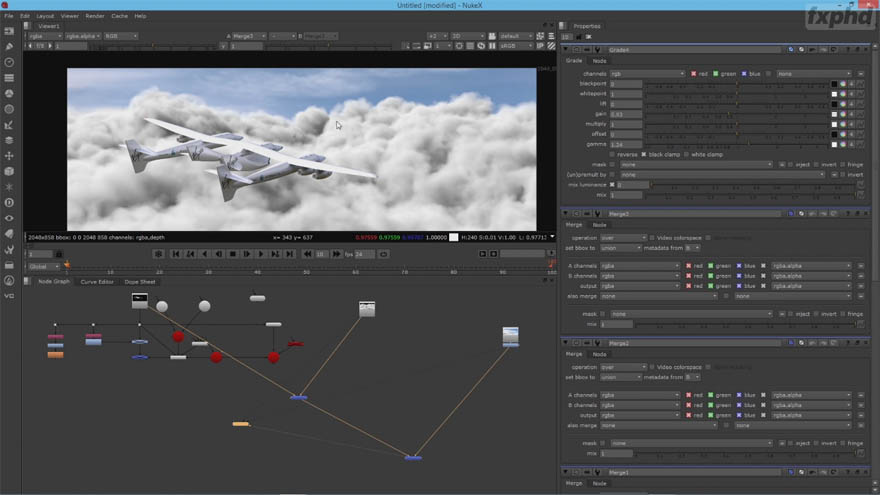
Task: Open the Merge2 A channels dropdown
Action: 639,395
